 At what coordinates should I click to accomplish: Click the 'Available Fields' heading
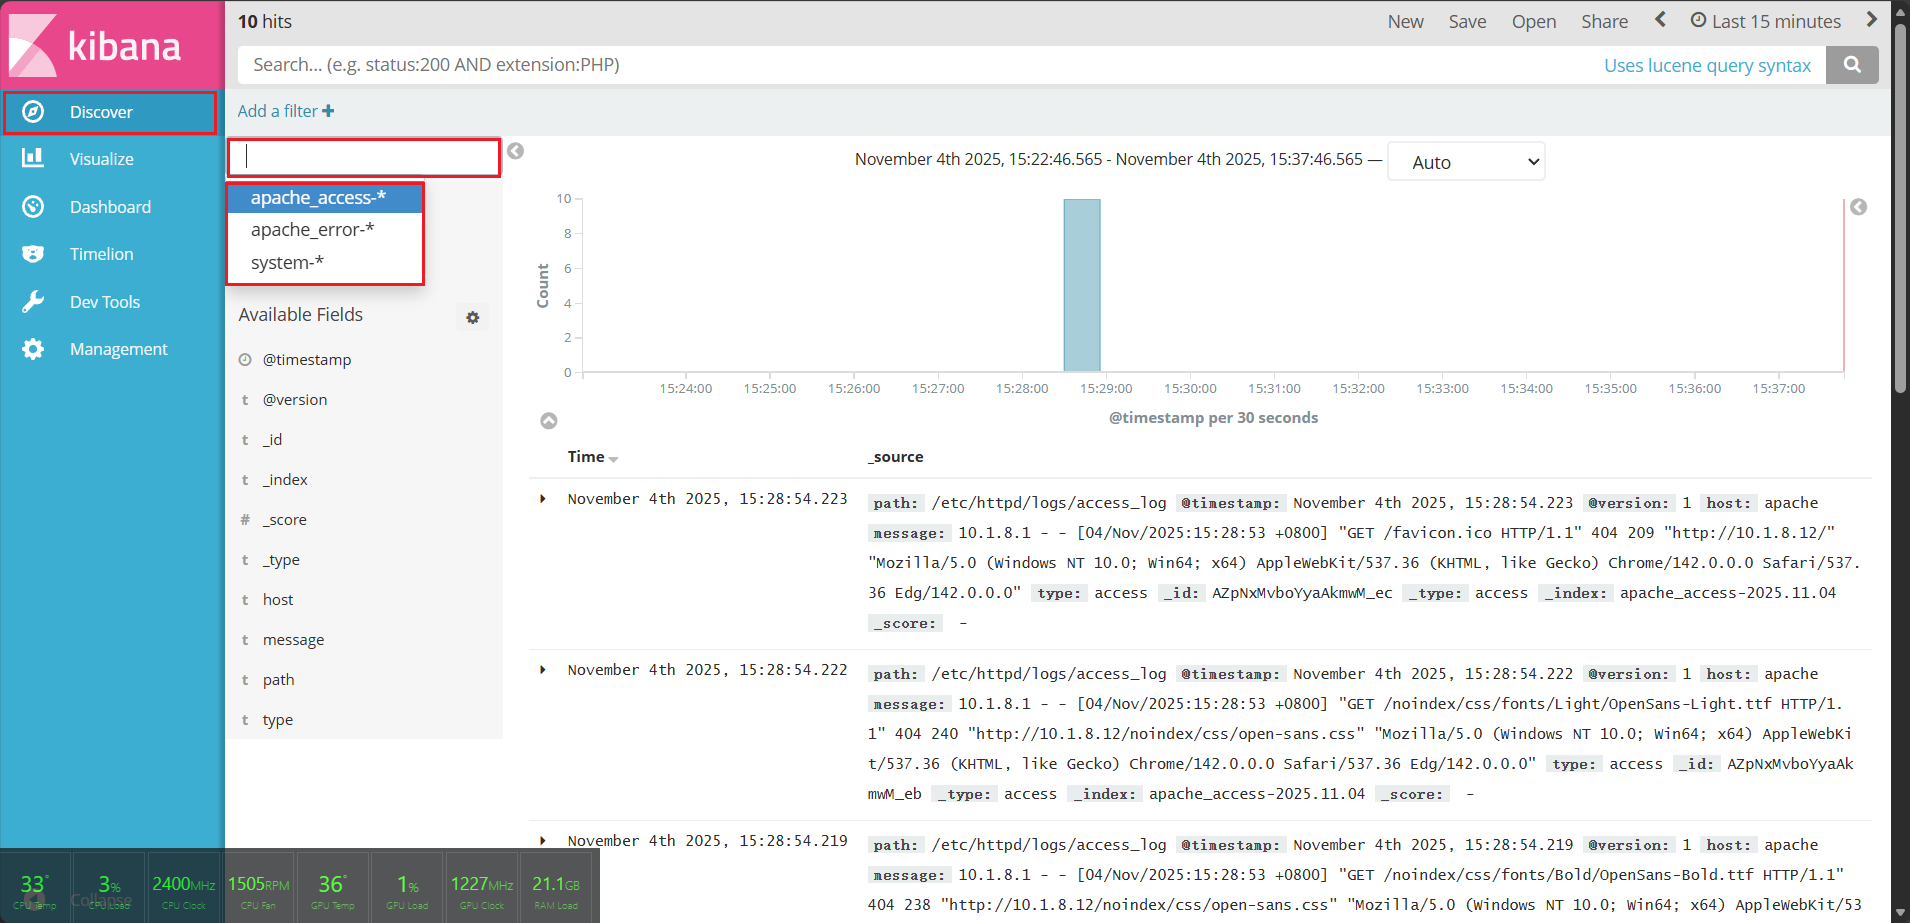[300, 315]
